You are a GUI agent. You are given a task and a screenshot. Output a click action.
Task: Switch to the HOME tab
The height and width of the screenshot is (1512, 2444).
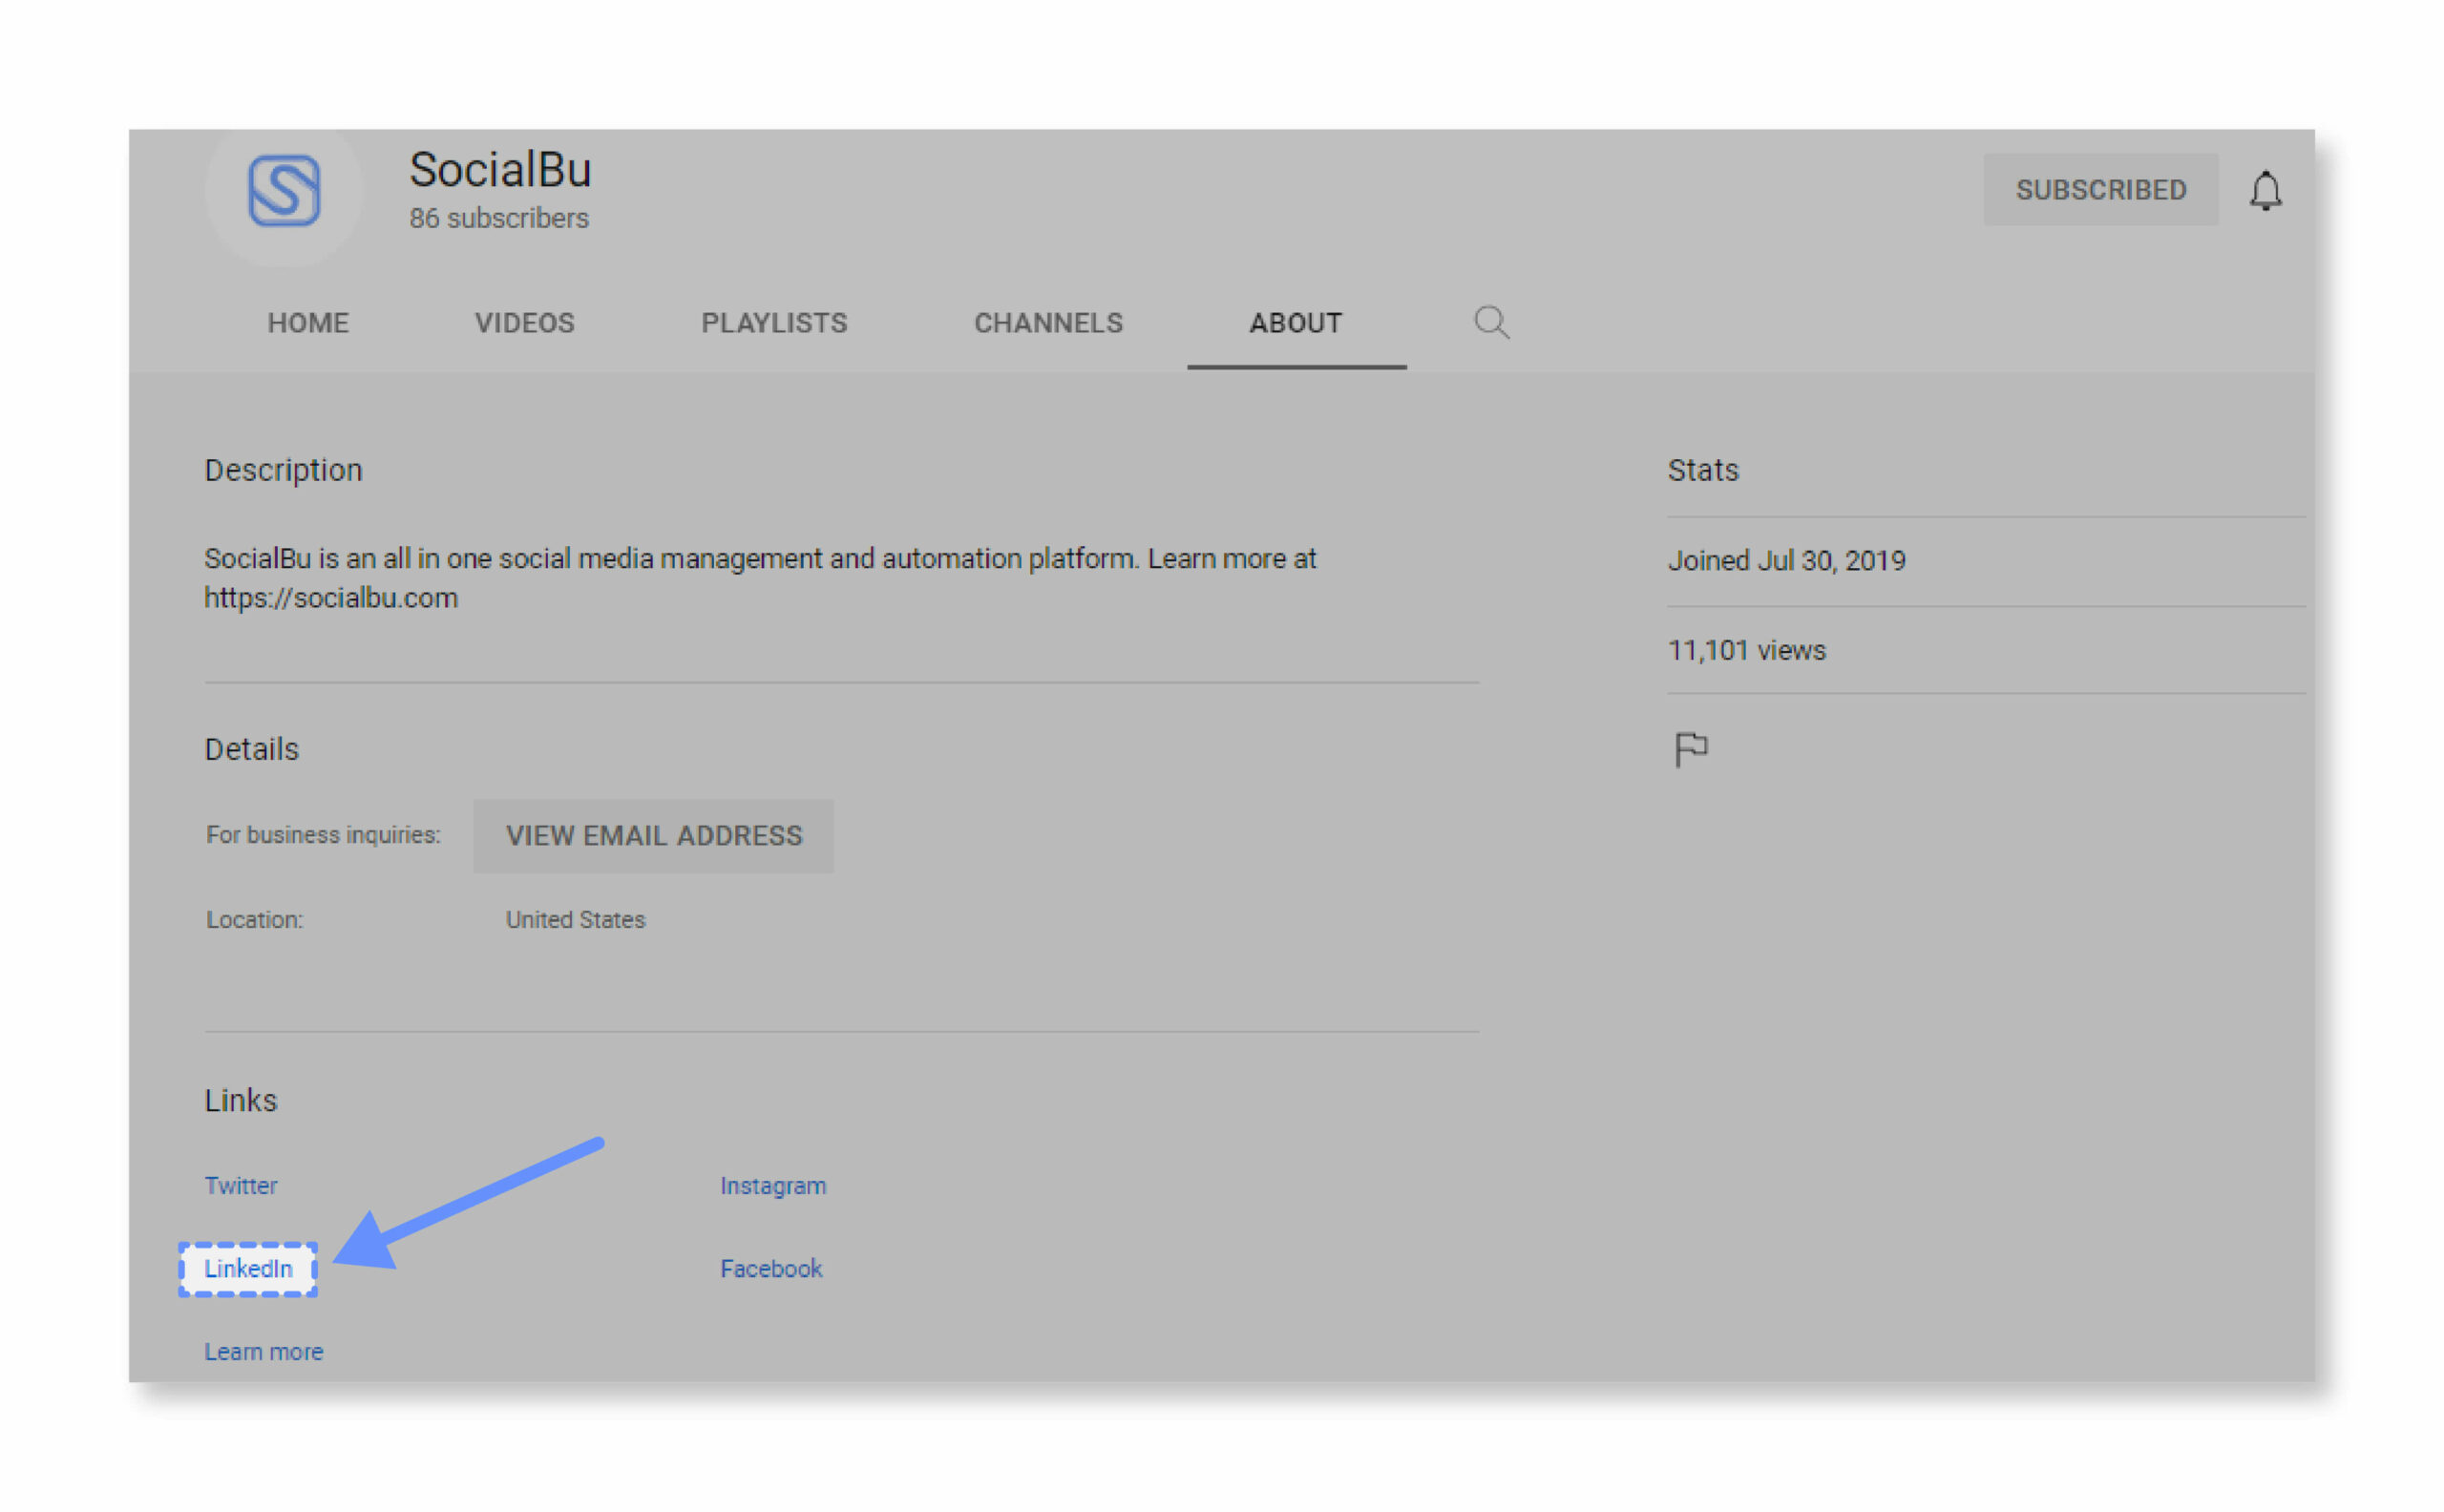click(308, 323)
